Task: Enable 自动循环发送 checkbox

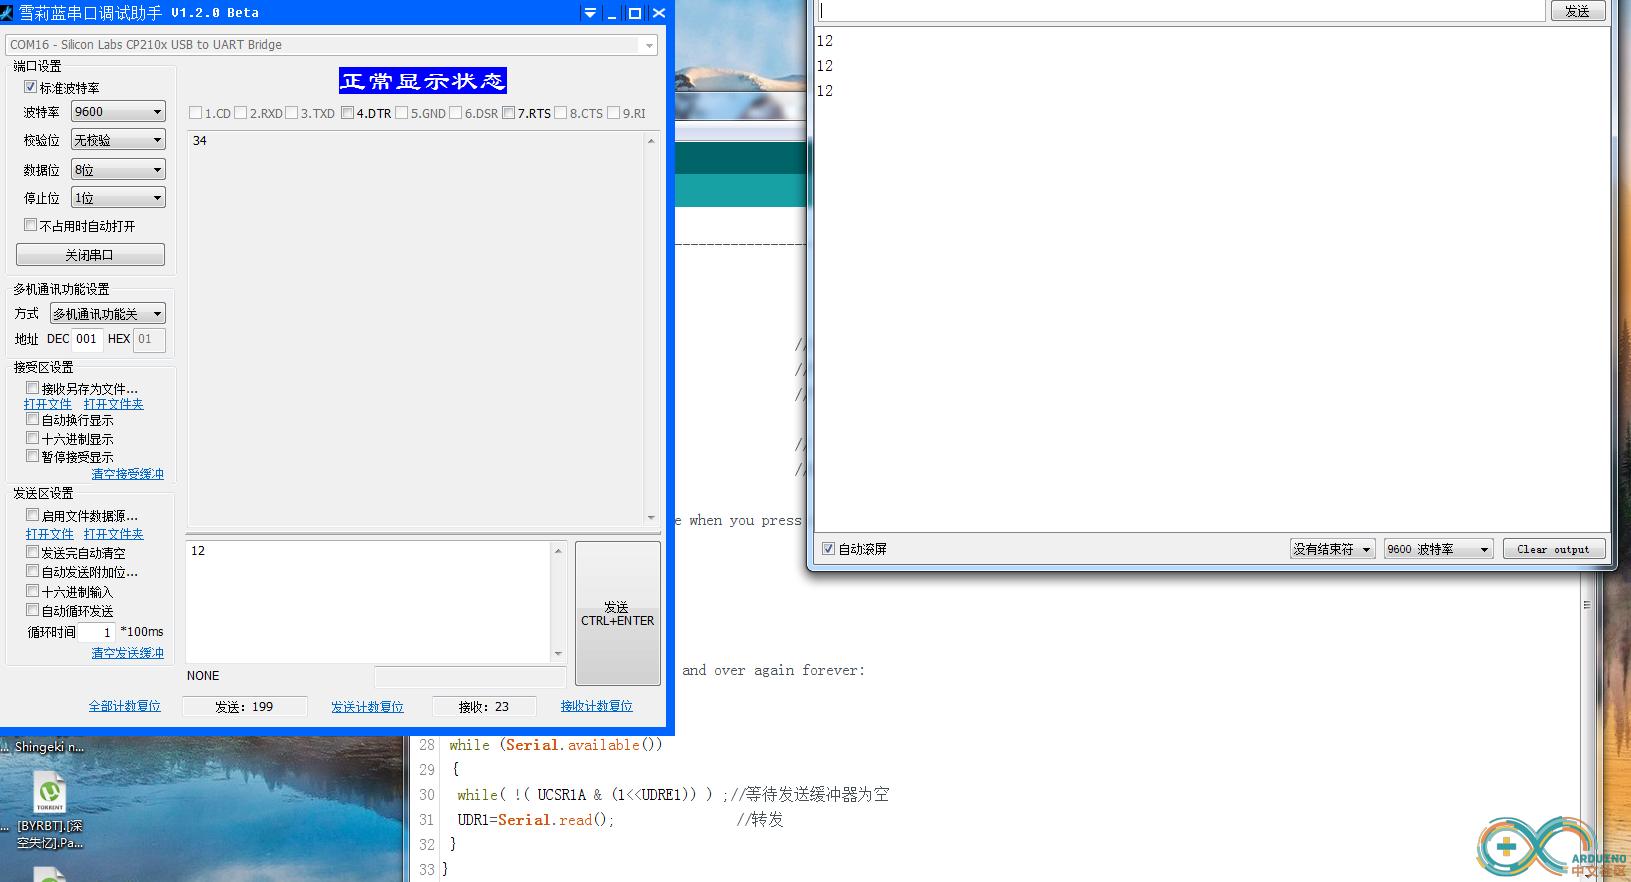Action: 32,610
